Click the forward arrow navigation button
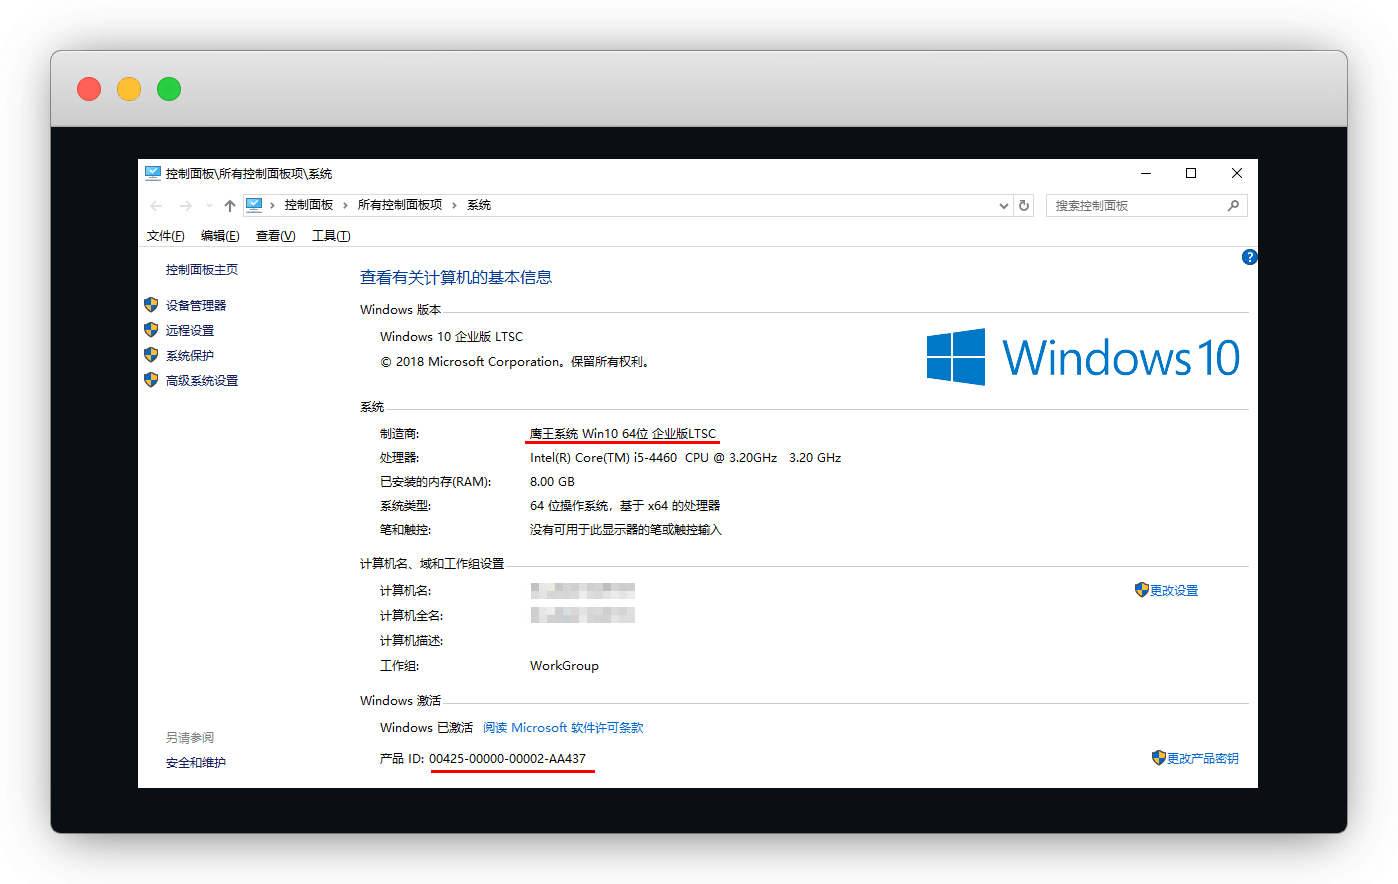This screenshot has height=884, width=1398. click(185, 206)
